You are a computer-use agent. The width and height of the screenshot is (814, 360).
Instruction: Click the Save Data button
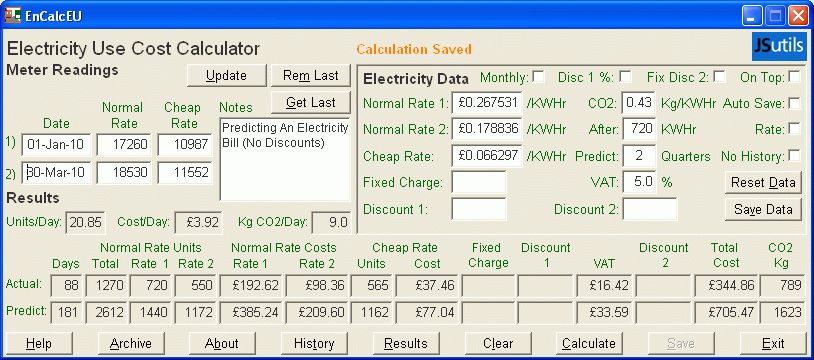pos(763,209)
